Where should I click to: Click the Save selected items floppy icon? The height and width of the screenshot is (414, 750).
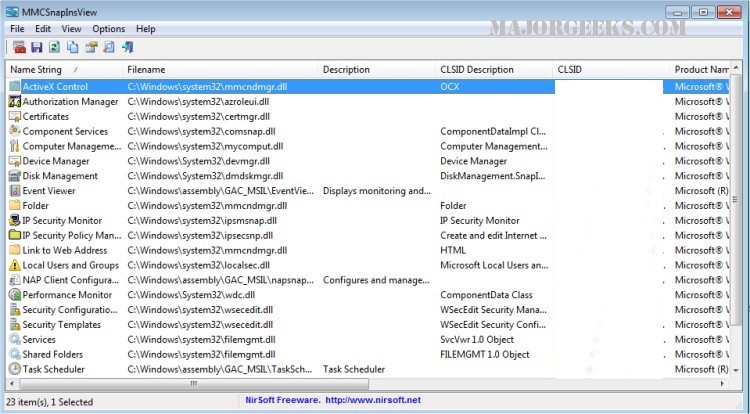point(37,47)
